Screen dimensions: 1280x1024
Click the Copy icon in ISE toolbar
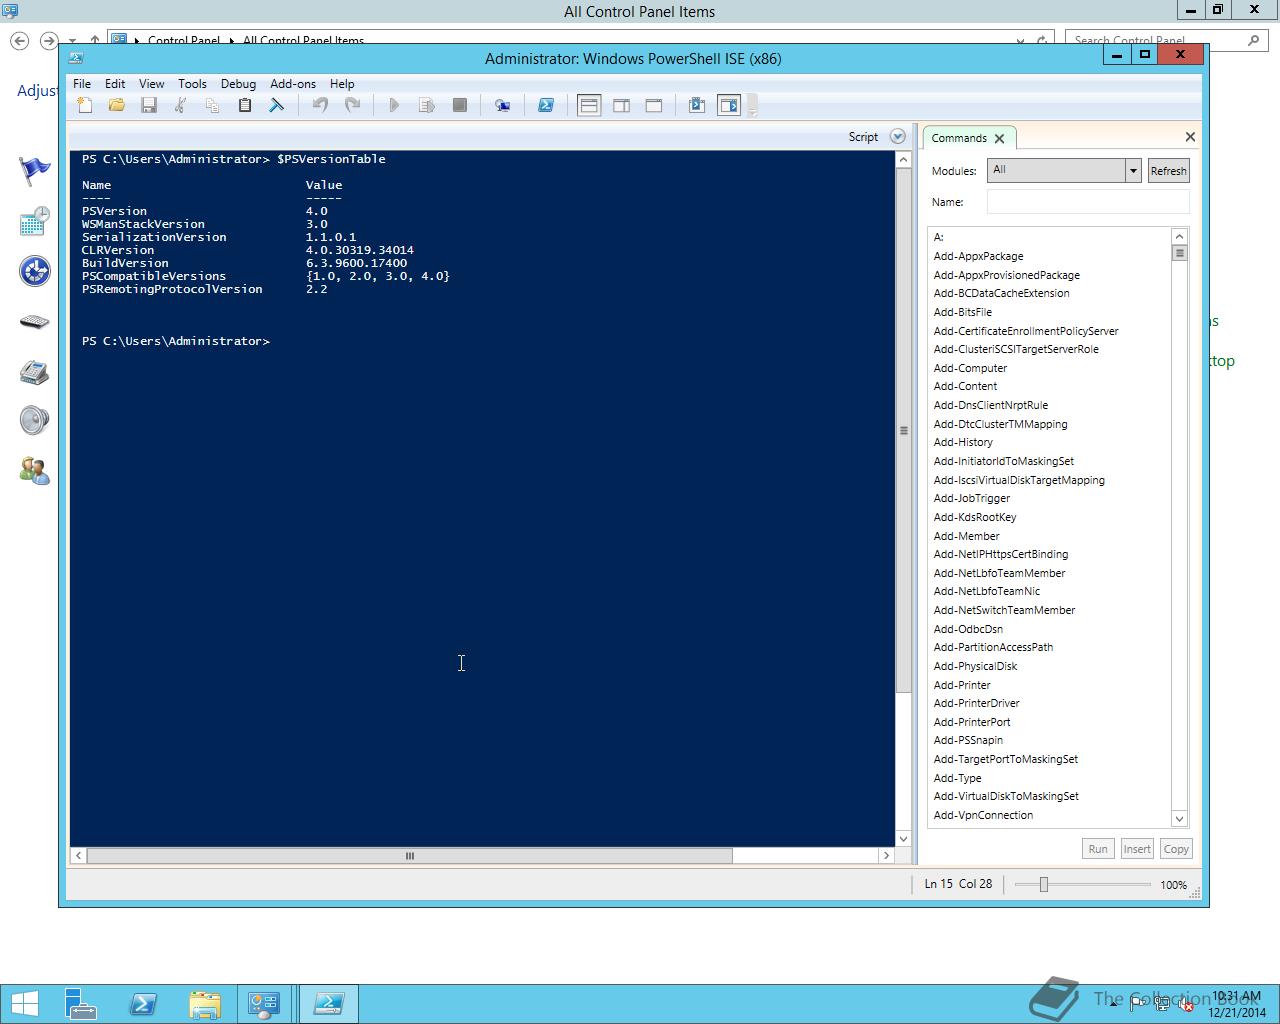tap(212, 105)
